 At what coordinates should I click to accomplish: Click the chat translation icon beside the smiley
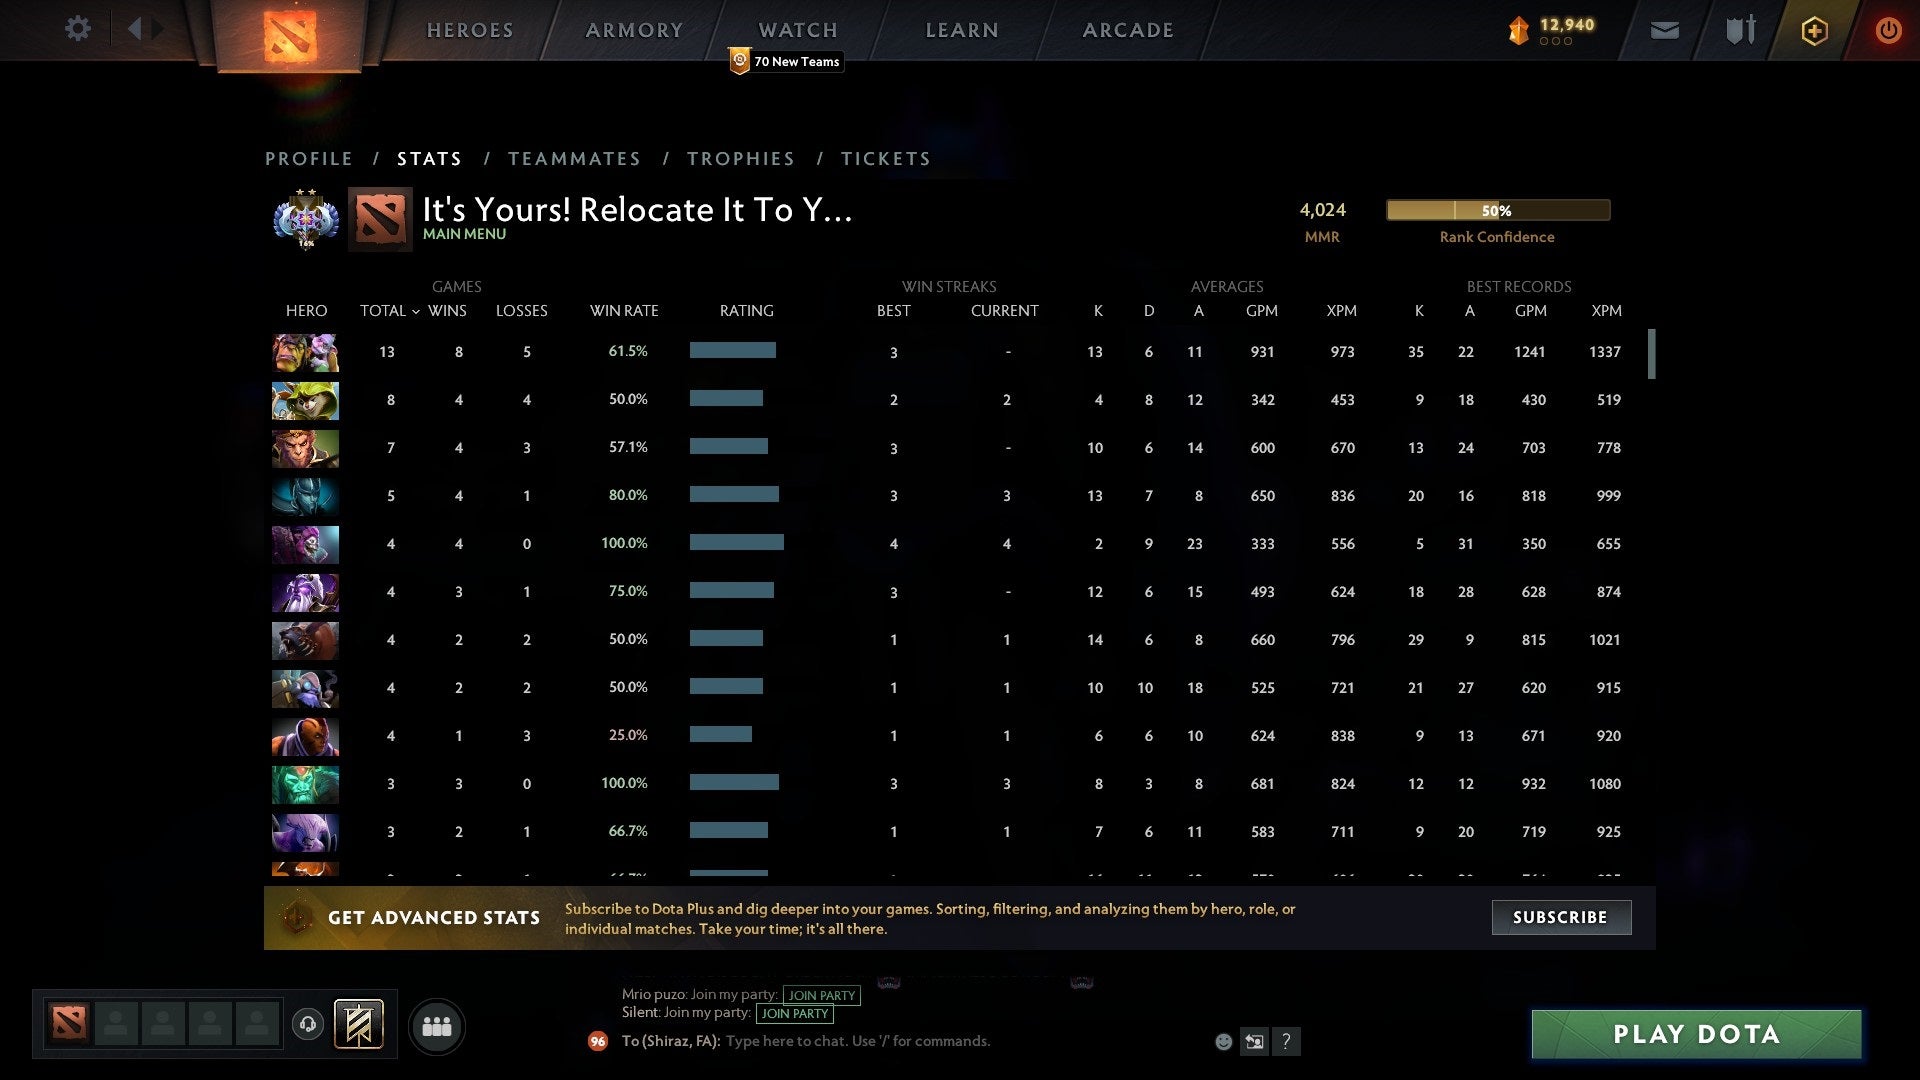(x=1254, y=1041)
